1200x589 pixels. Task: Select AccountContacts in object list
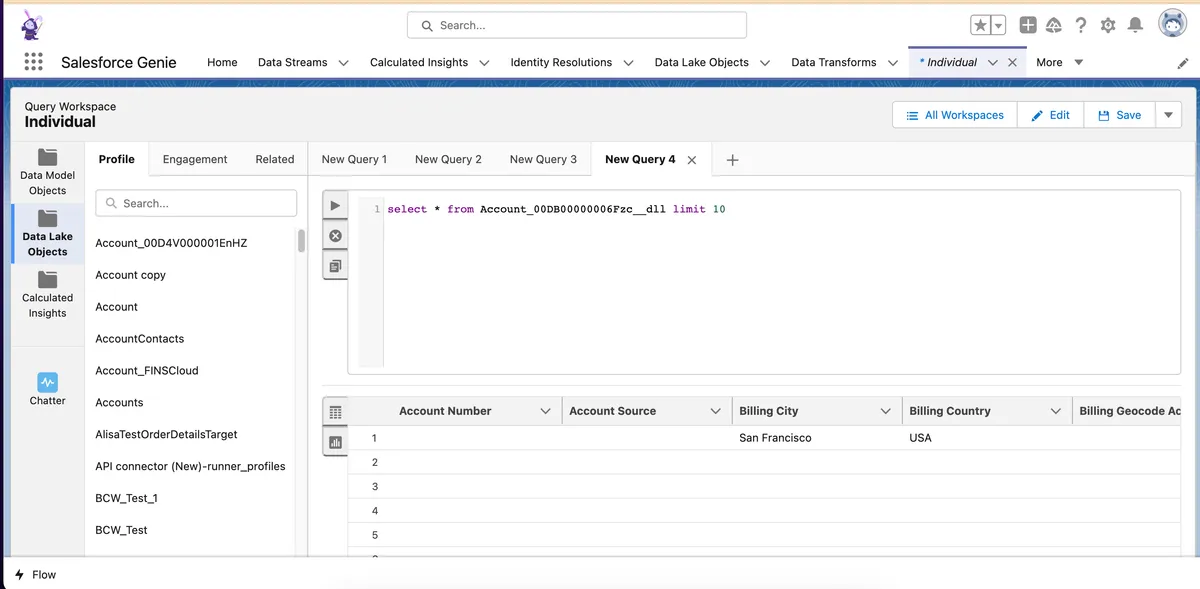[x=140, y=339]
